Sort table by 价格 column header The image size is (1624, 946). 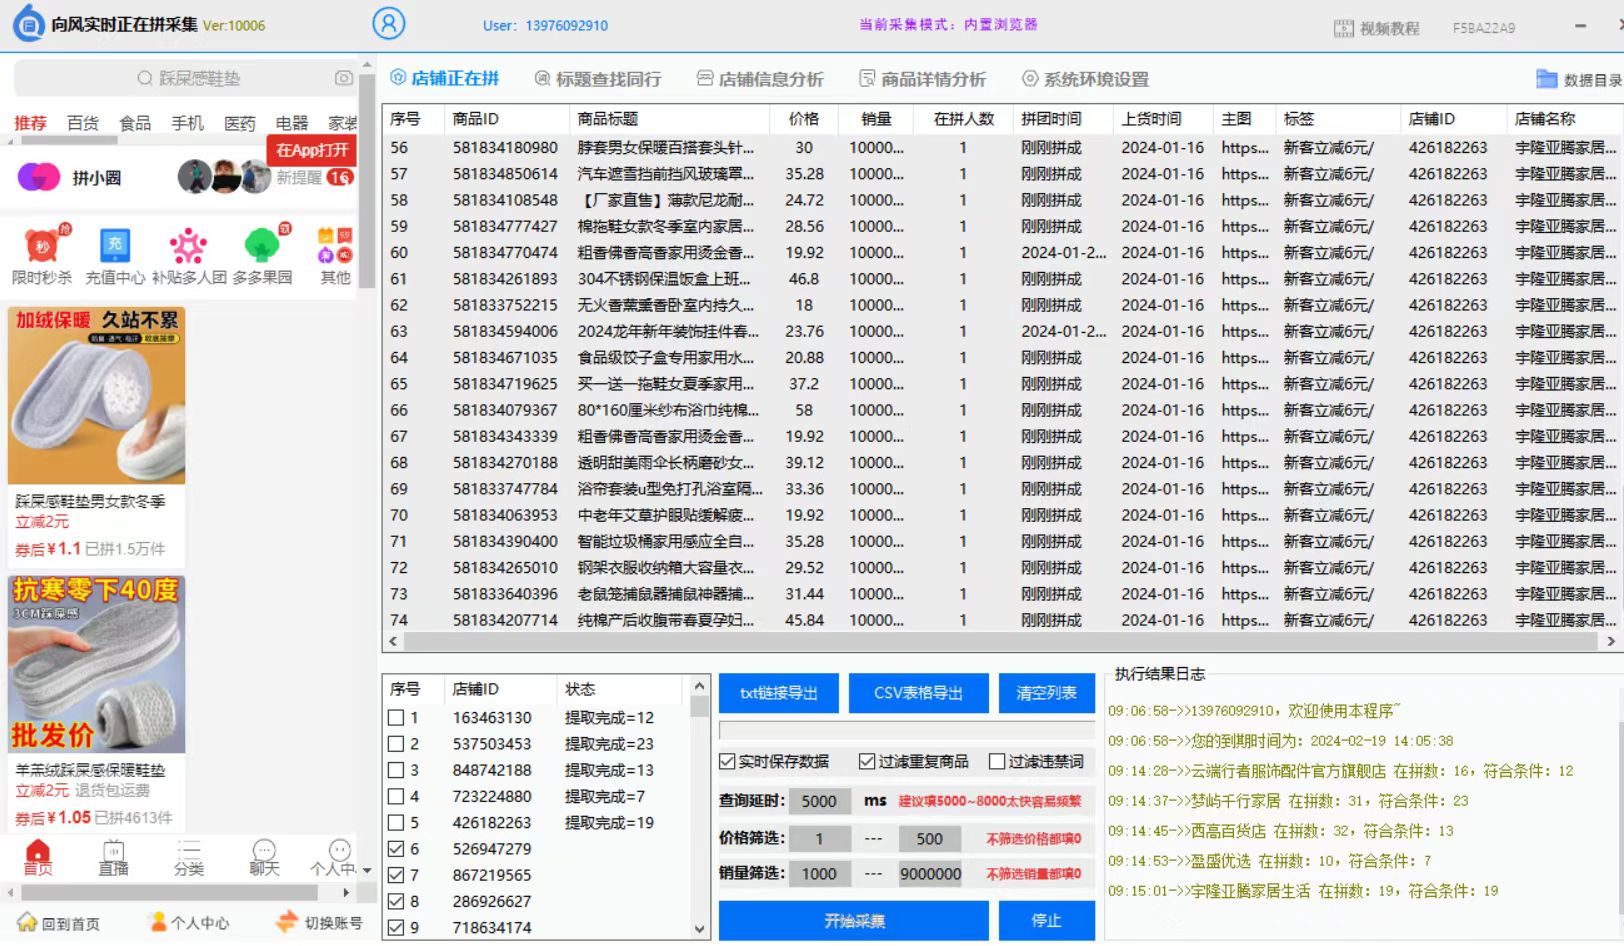tap(804, 119)
